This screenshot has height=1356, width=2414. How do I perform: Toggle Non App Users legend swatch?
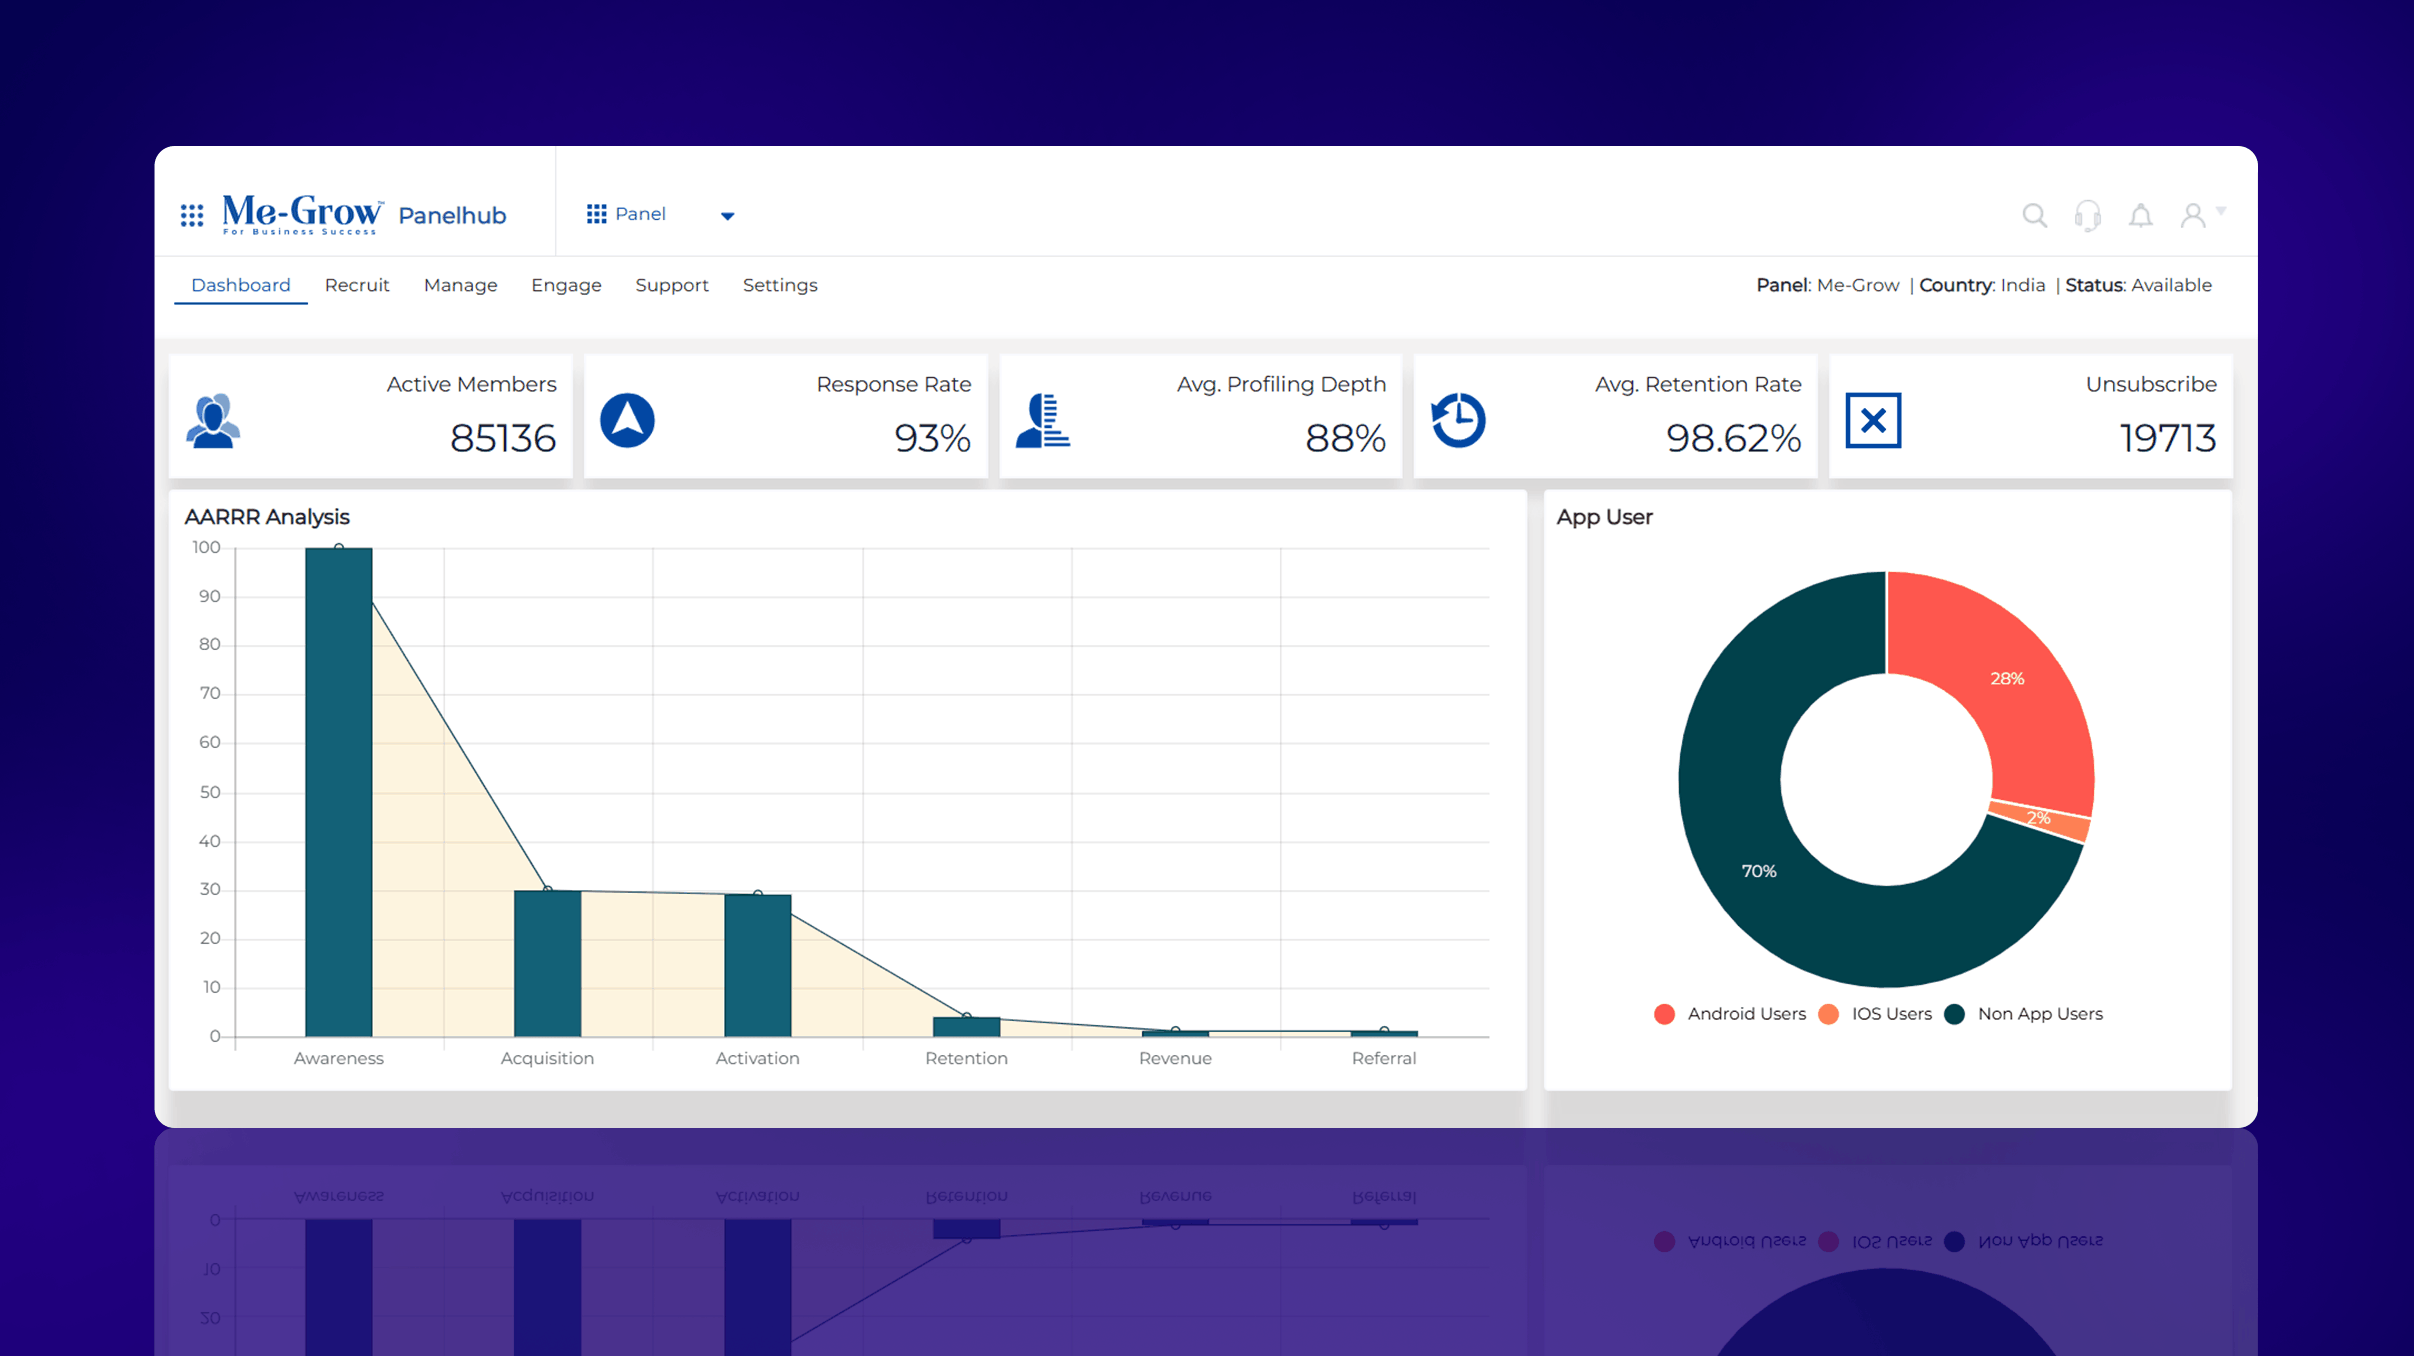1954,1014
